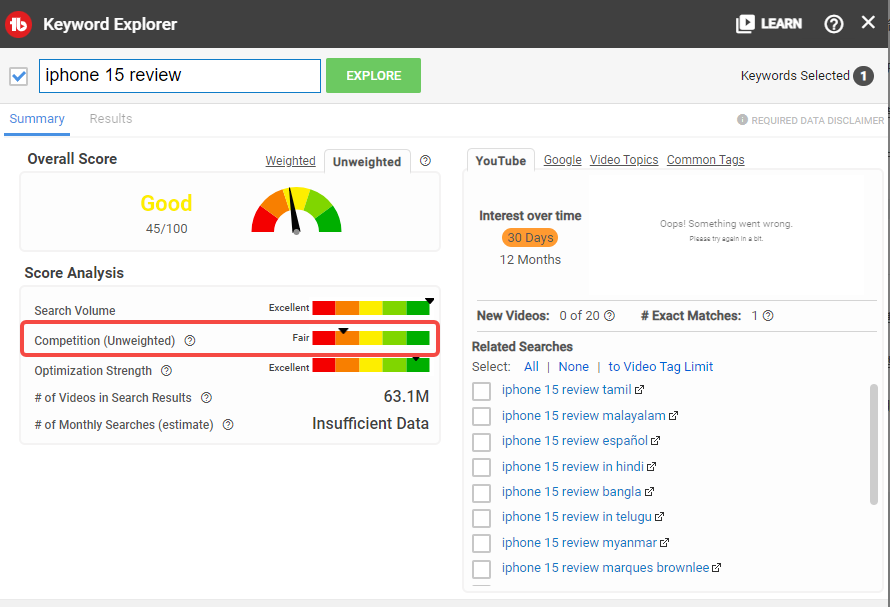Click the 63.1M videos value

coord(406,396)
